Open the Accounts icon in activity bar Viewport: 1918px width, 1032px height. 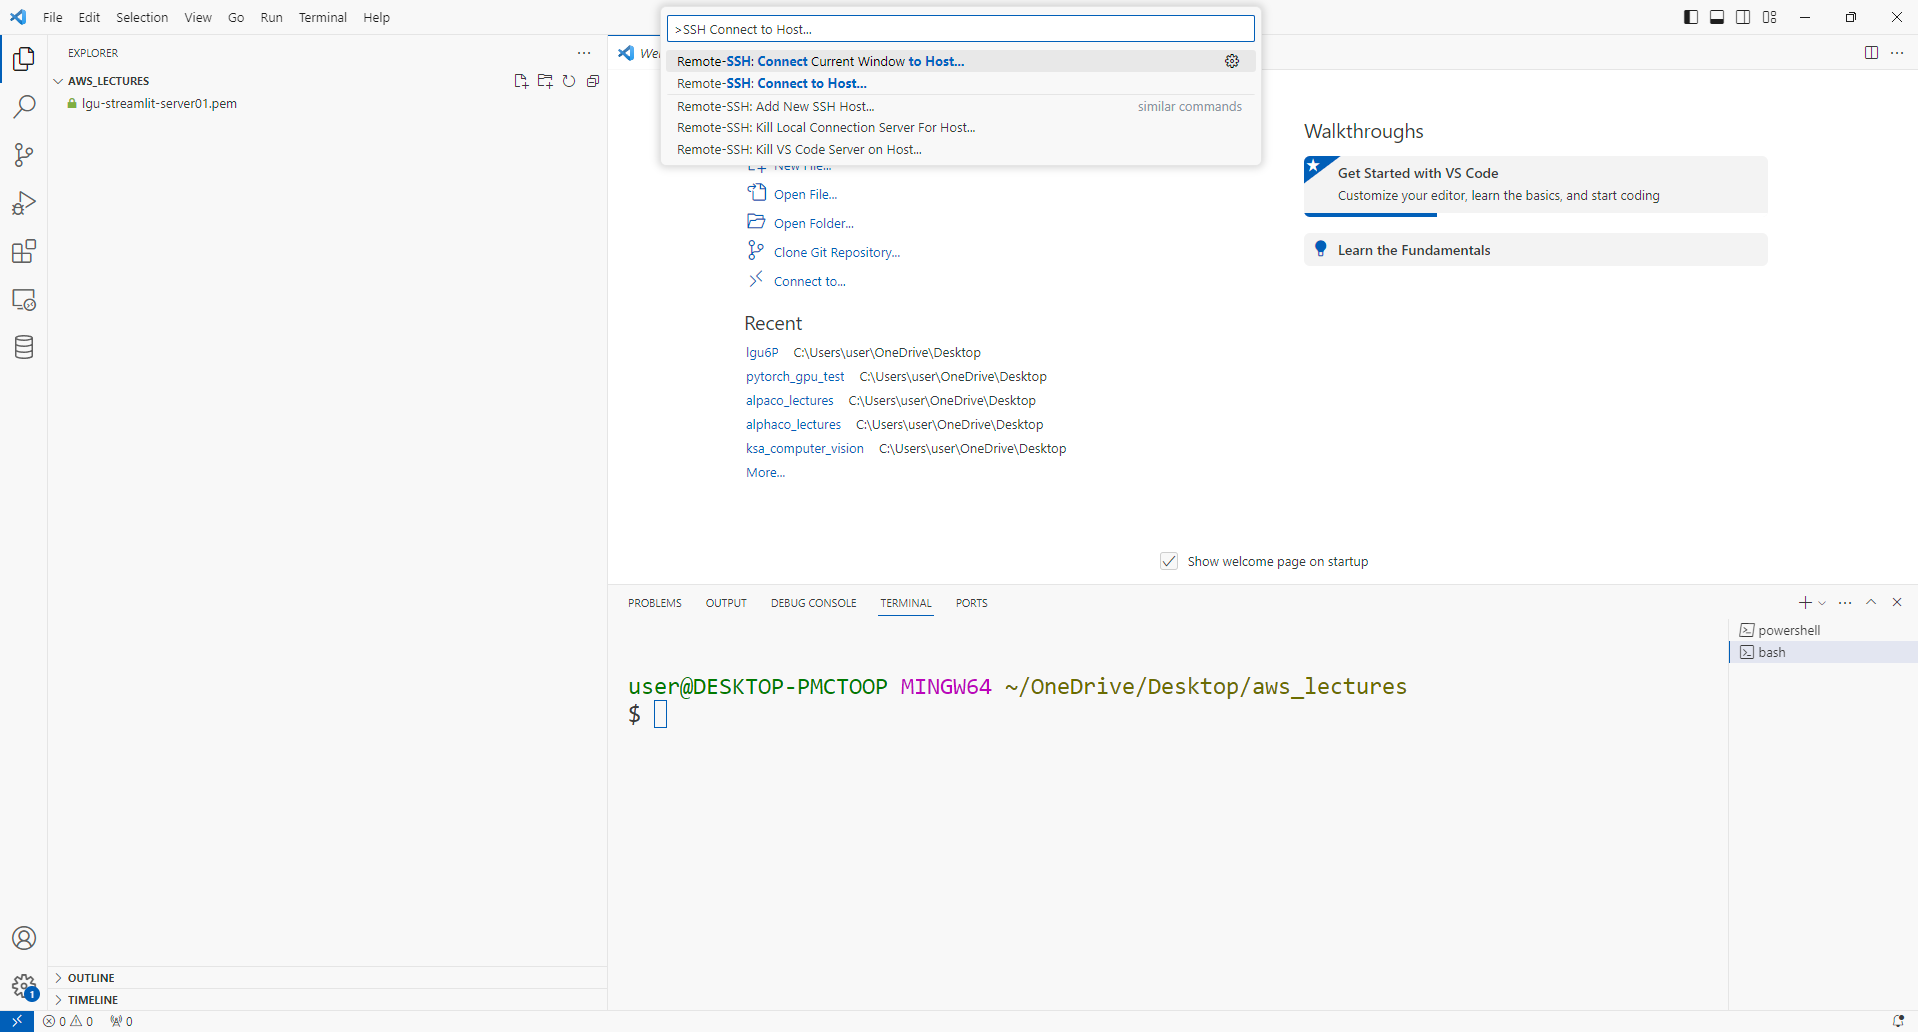[24, 938]
